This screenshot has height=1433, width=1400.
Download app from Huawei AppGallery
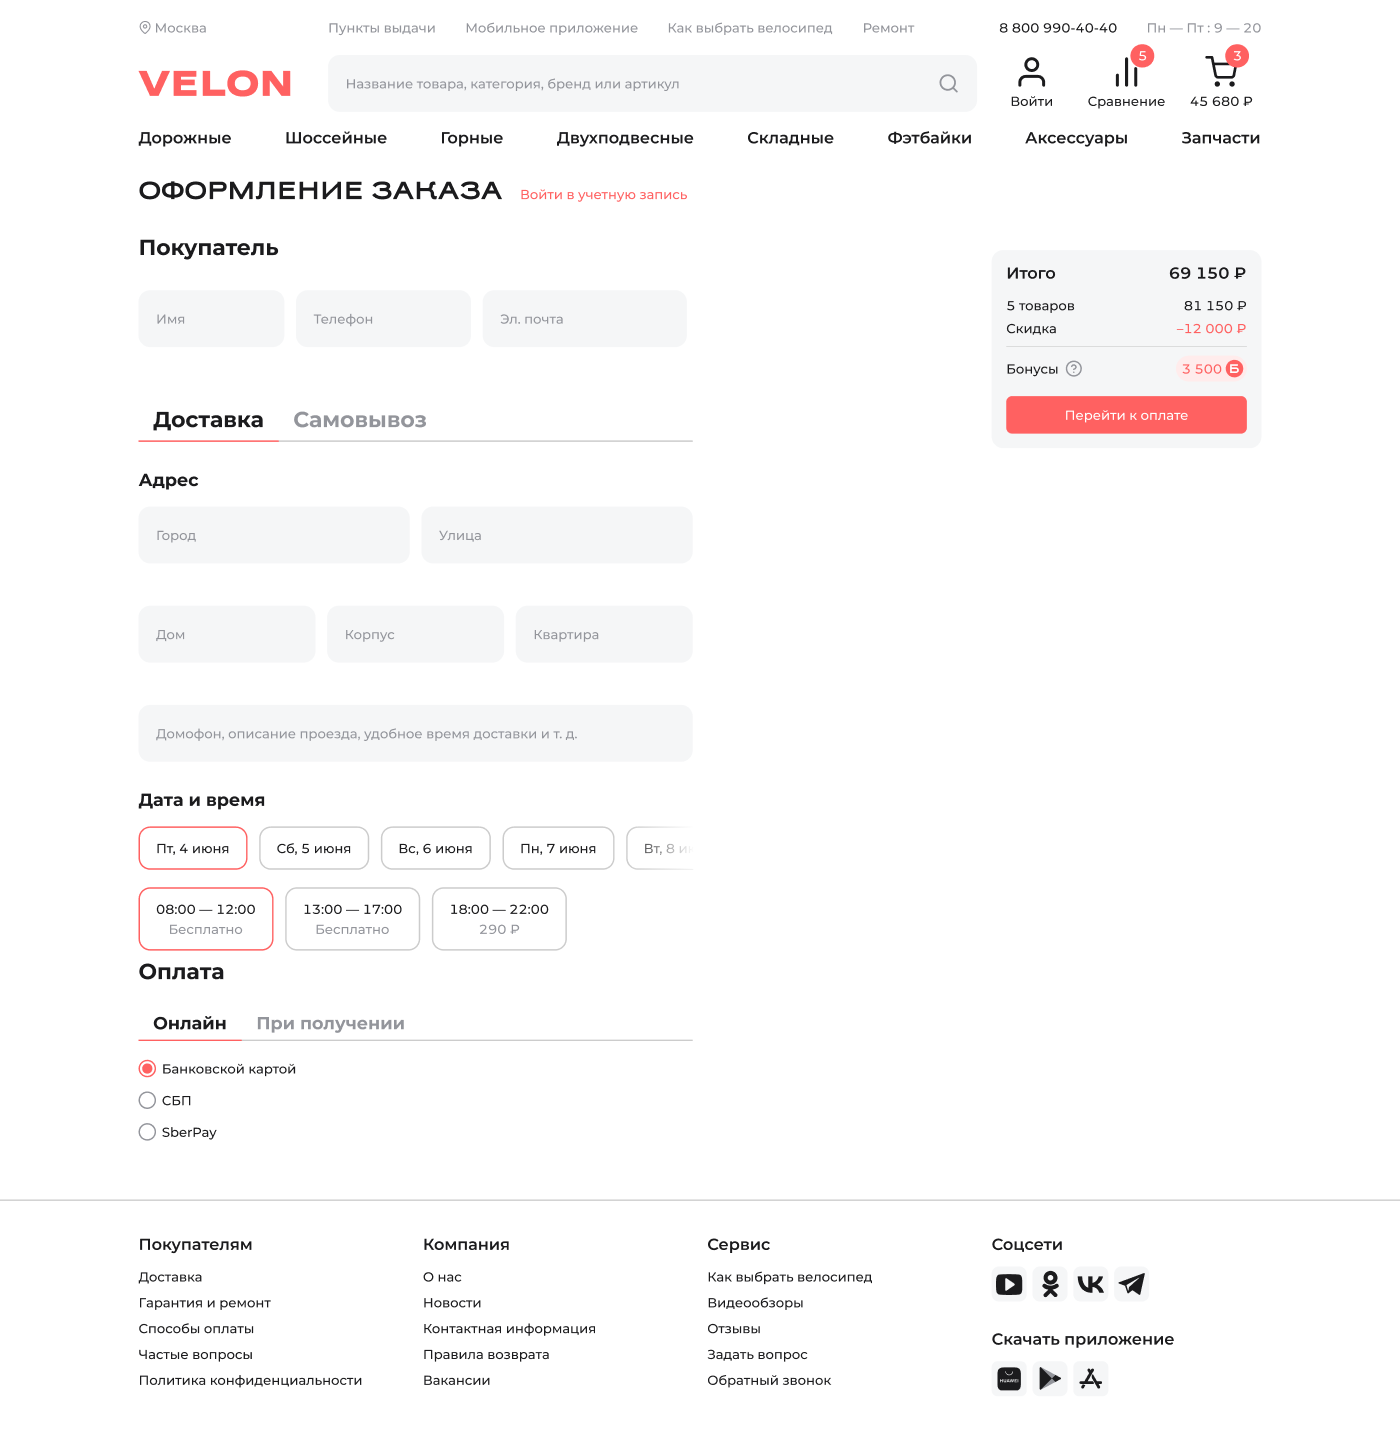1009,1379
